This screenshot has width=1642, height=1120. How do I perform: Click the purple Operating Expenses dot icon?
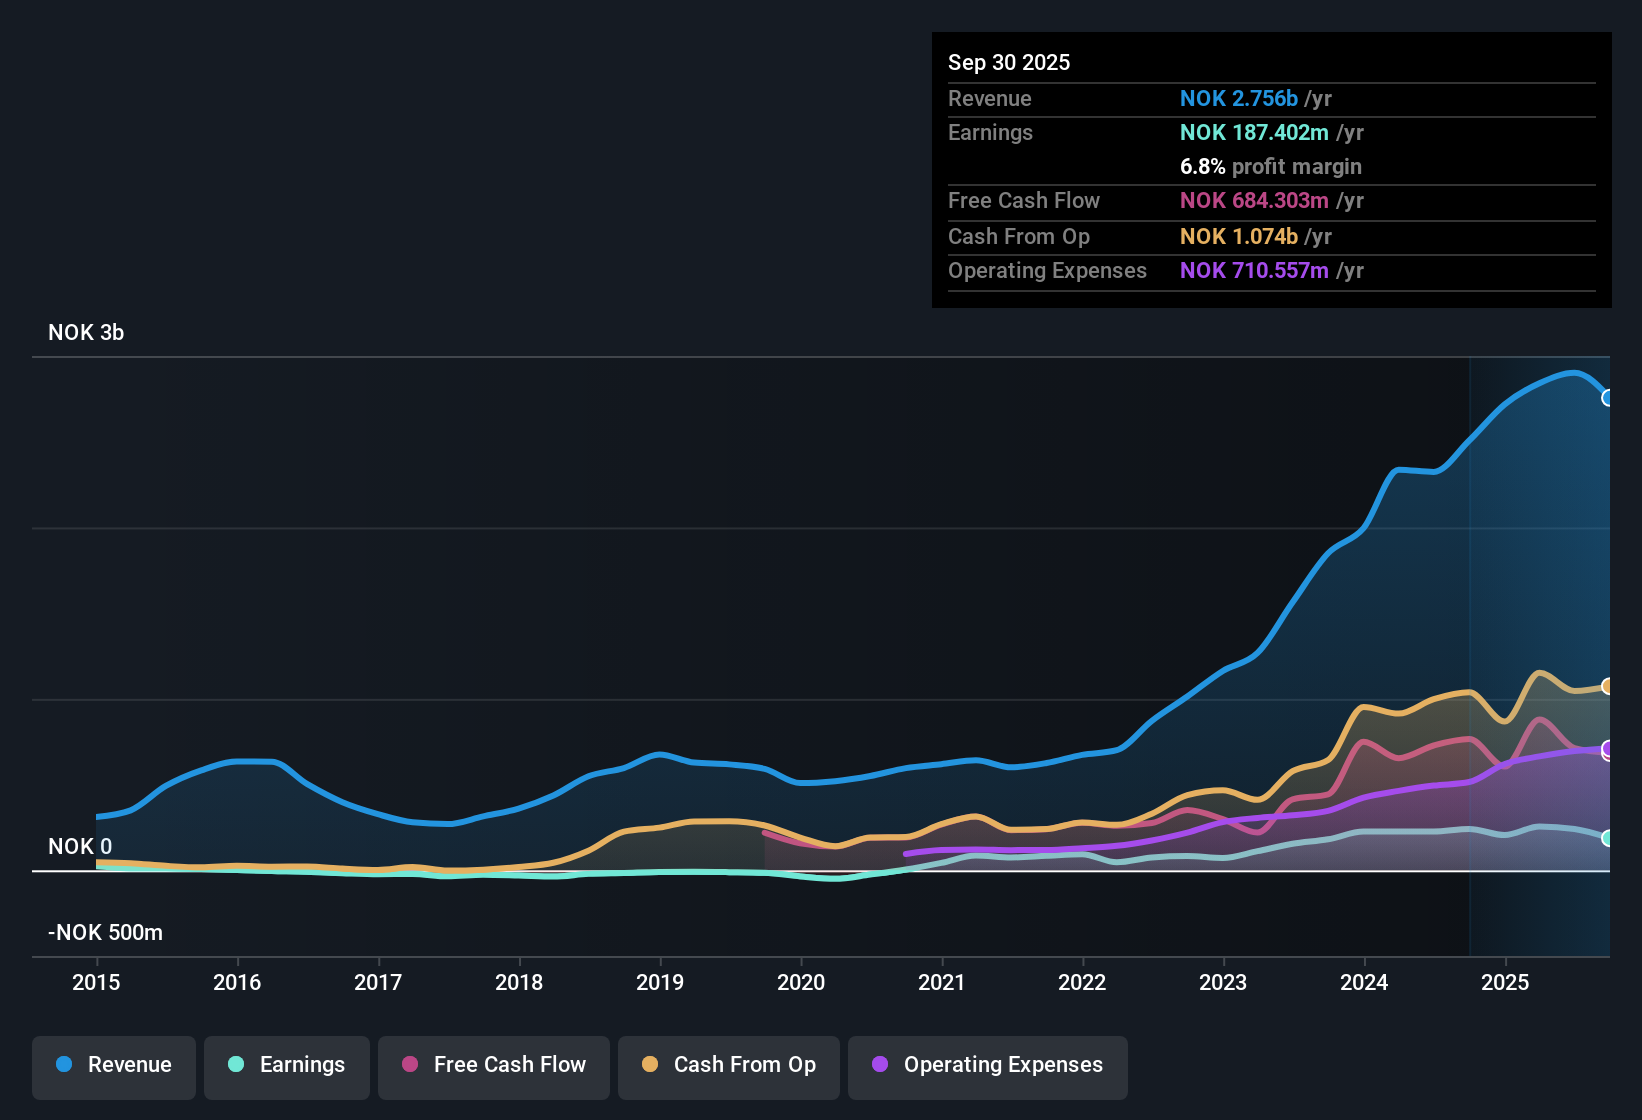pyautogui.click(x=878, y=1065)
